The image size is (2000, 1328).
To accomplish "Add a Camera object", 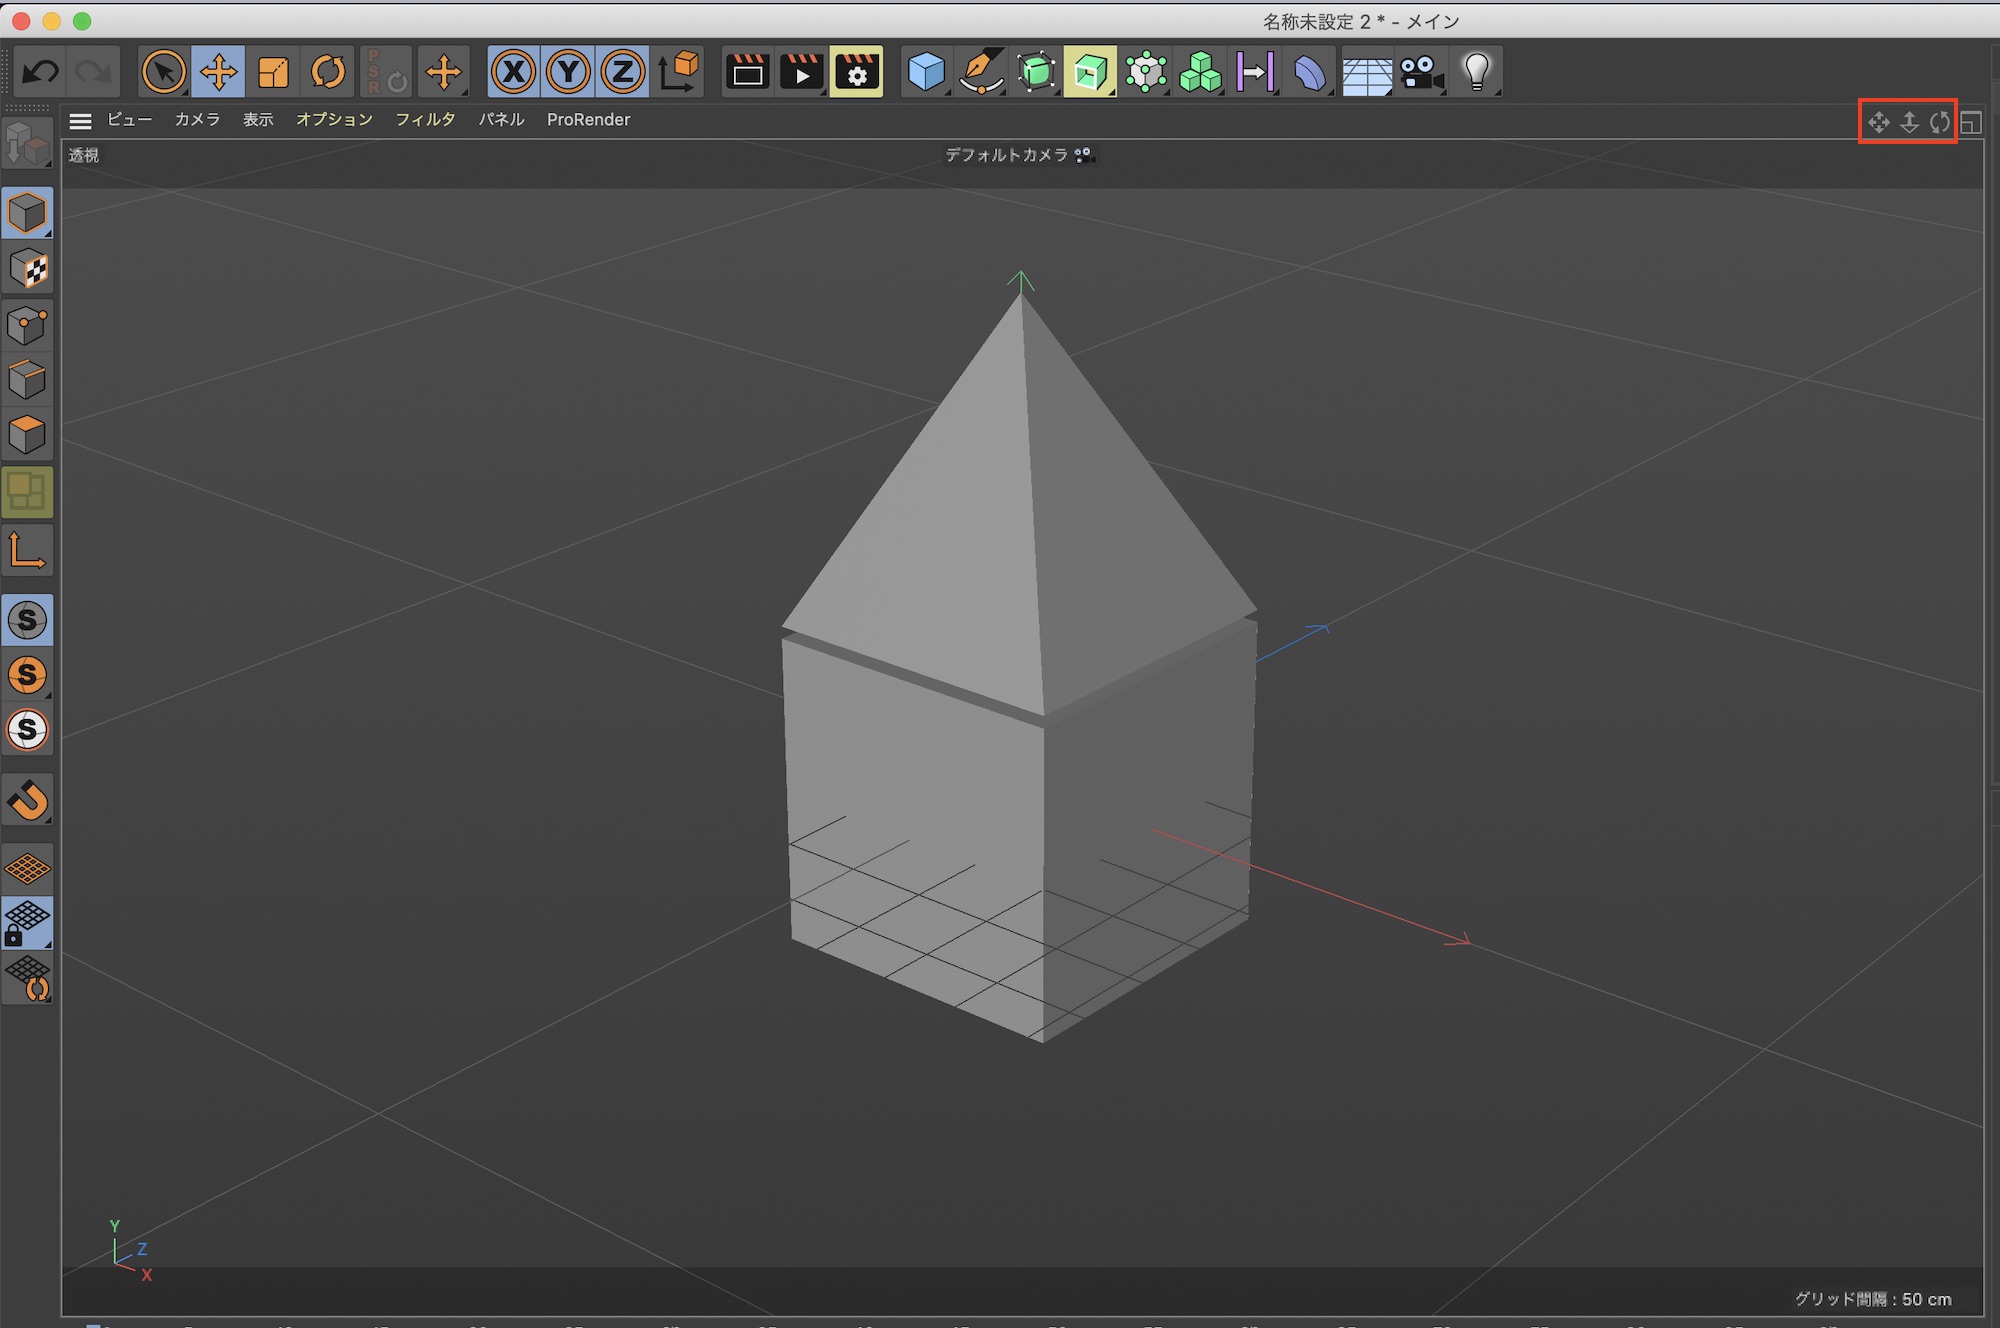I will [x=1421, y=72].
